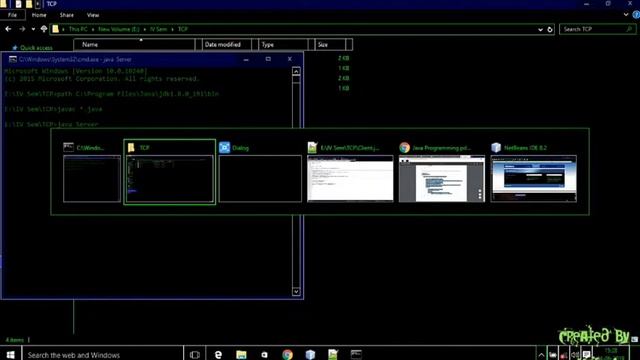Select TCP breadcrumb in address bar
Screen dimensions: 640x360
[182, 29]
